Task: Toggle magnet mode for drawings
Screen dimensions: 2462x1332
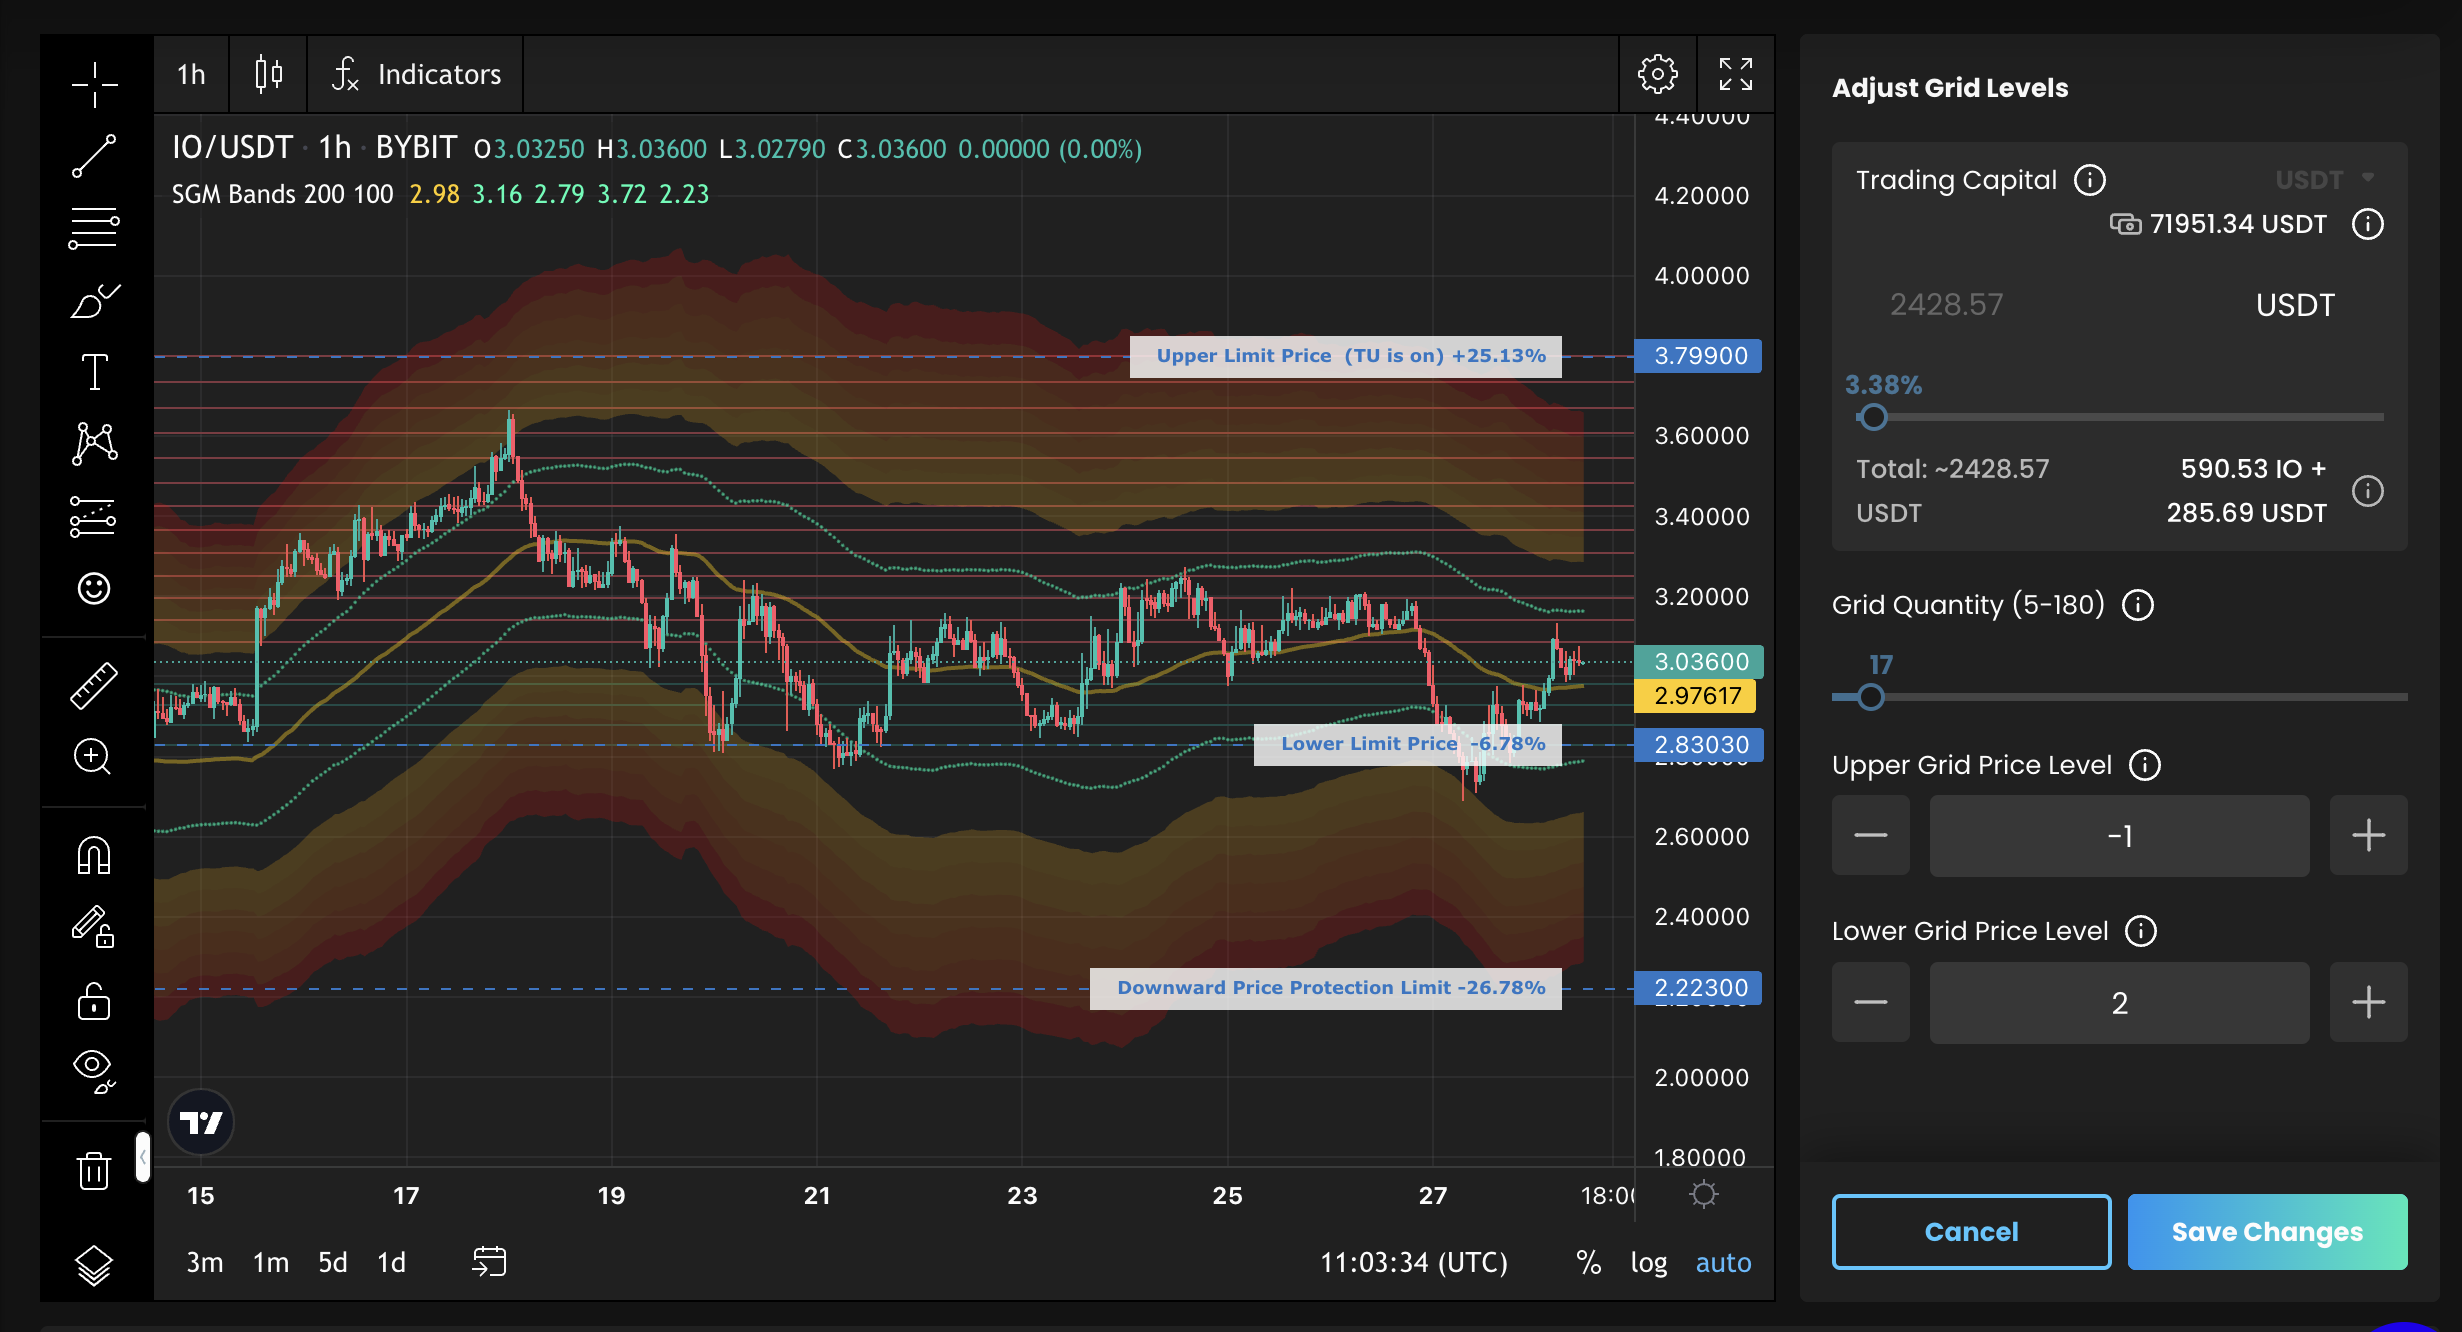Action: (94, 856)
